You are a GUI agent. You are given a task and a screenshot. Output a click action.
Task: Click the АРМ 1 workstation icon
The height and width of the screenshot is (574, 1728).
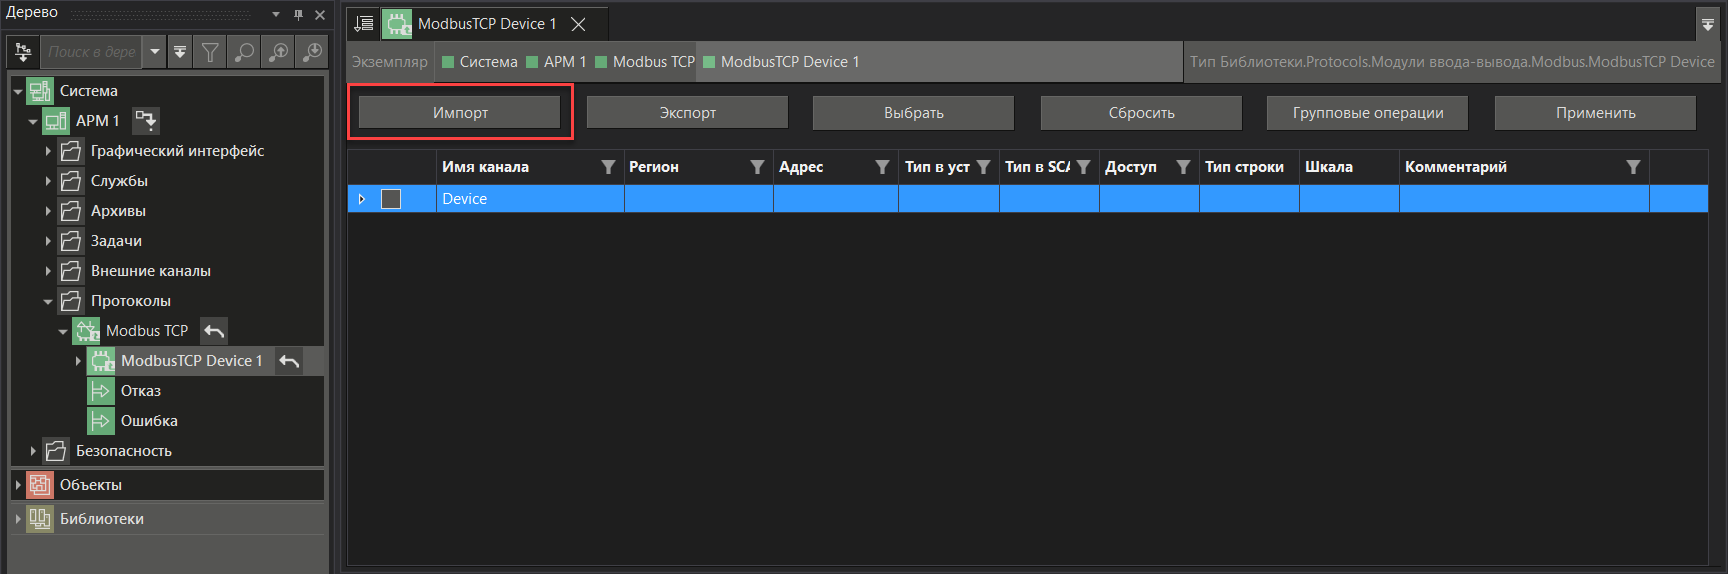[x=56, y=121]
